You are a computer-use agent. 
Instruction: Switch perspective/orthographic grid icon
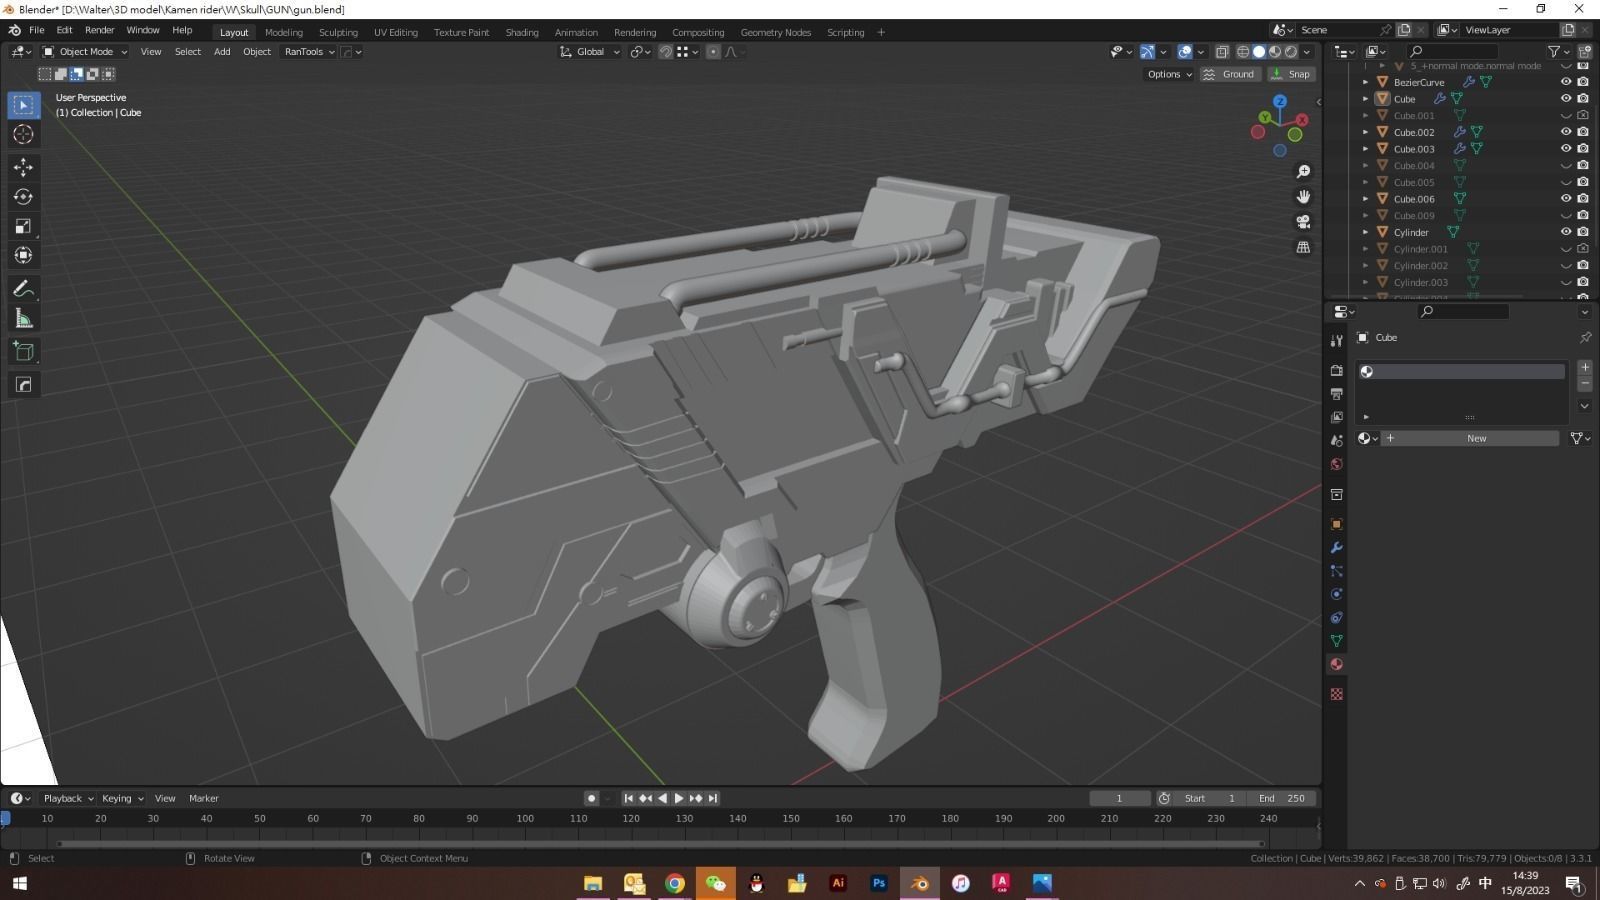tap(1303, 247)
